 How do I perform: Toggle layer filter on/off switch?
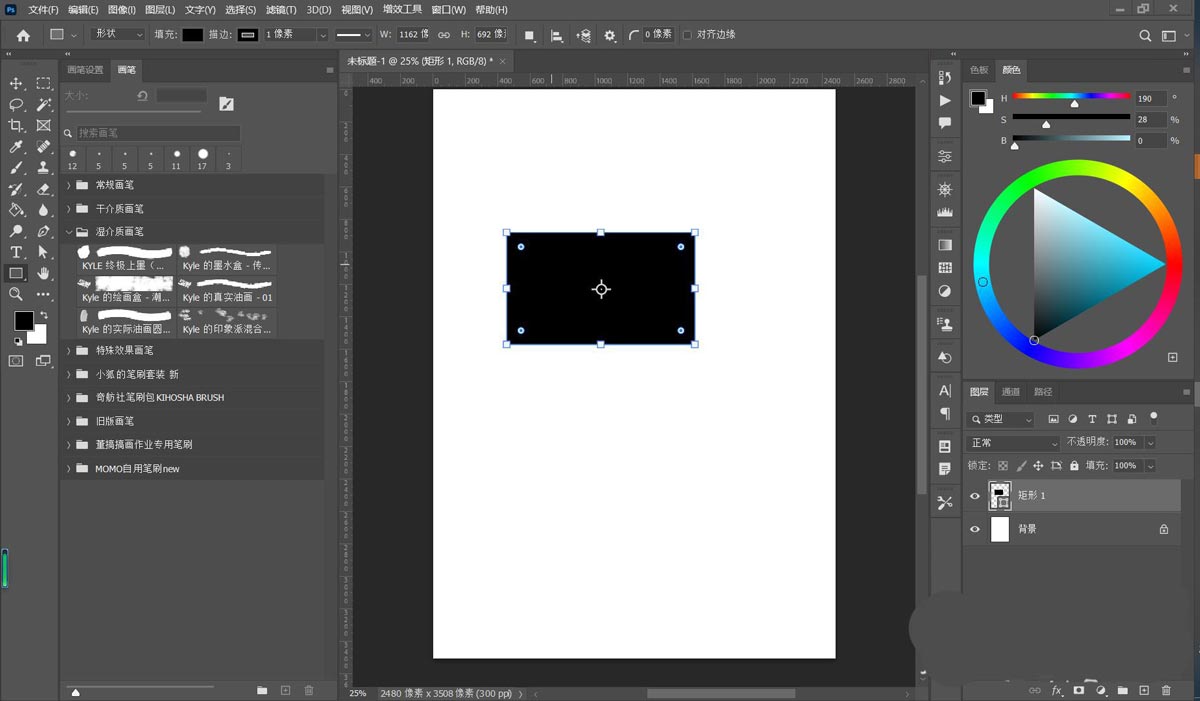tap(1154, 418)
